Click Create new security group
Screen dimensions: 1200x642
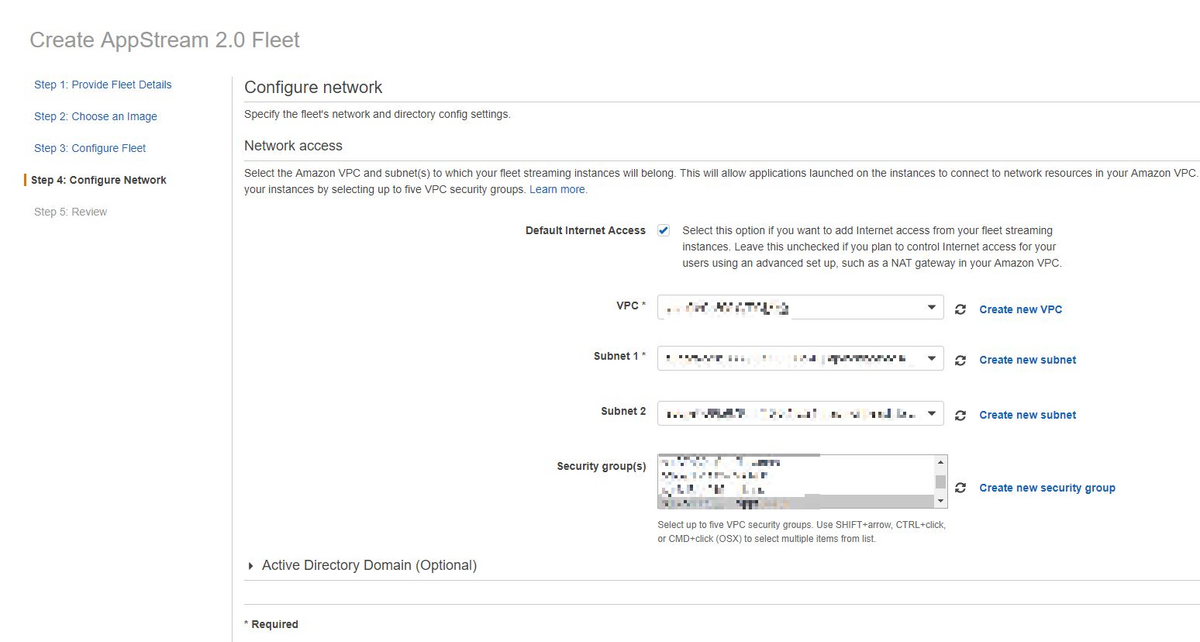tap(1047, 488)
